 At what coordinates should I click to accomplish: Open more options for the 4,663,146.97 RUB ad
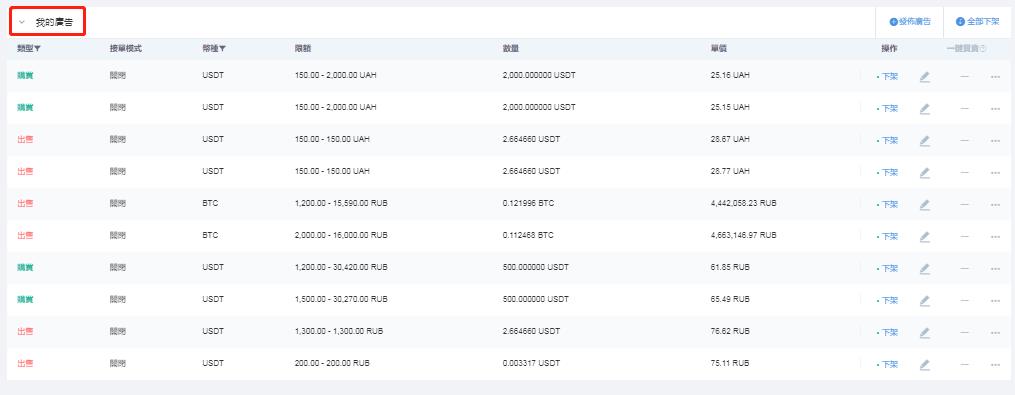(995, 237)
